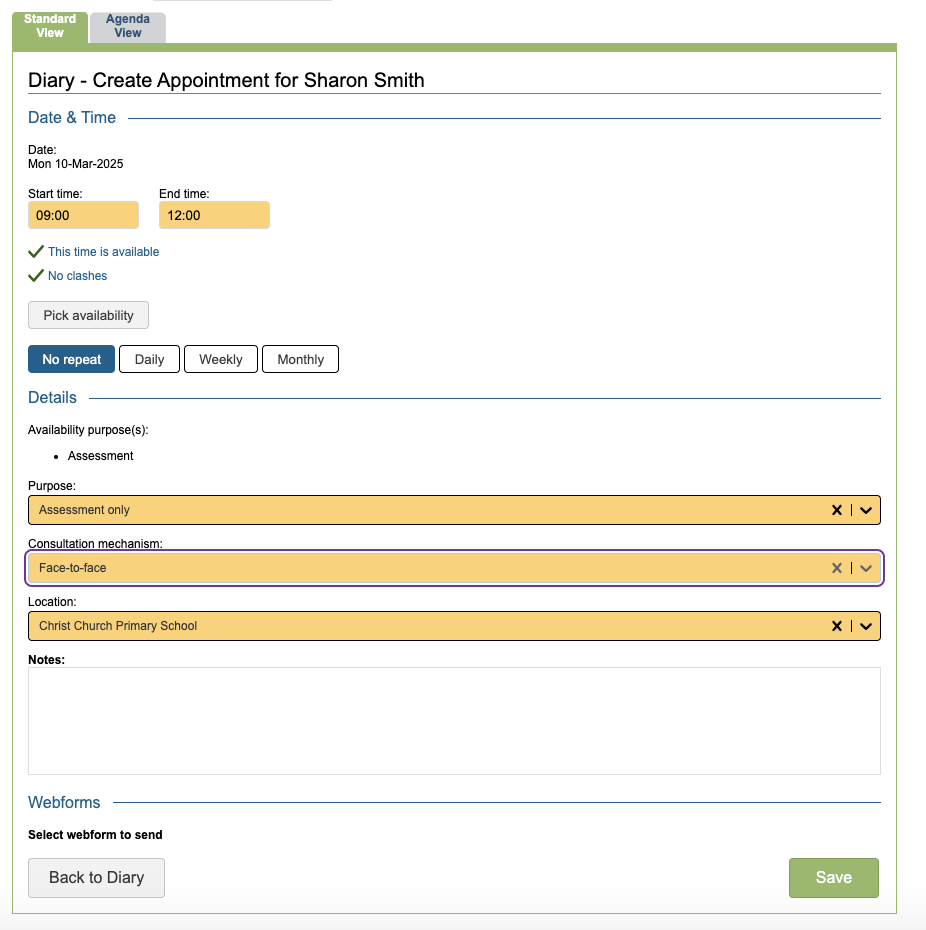Click the End time field showing 12:00
The width and height of the screenshot is (926, 930).
click(214, 215)
